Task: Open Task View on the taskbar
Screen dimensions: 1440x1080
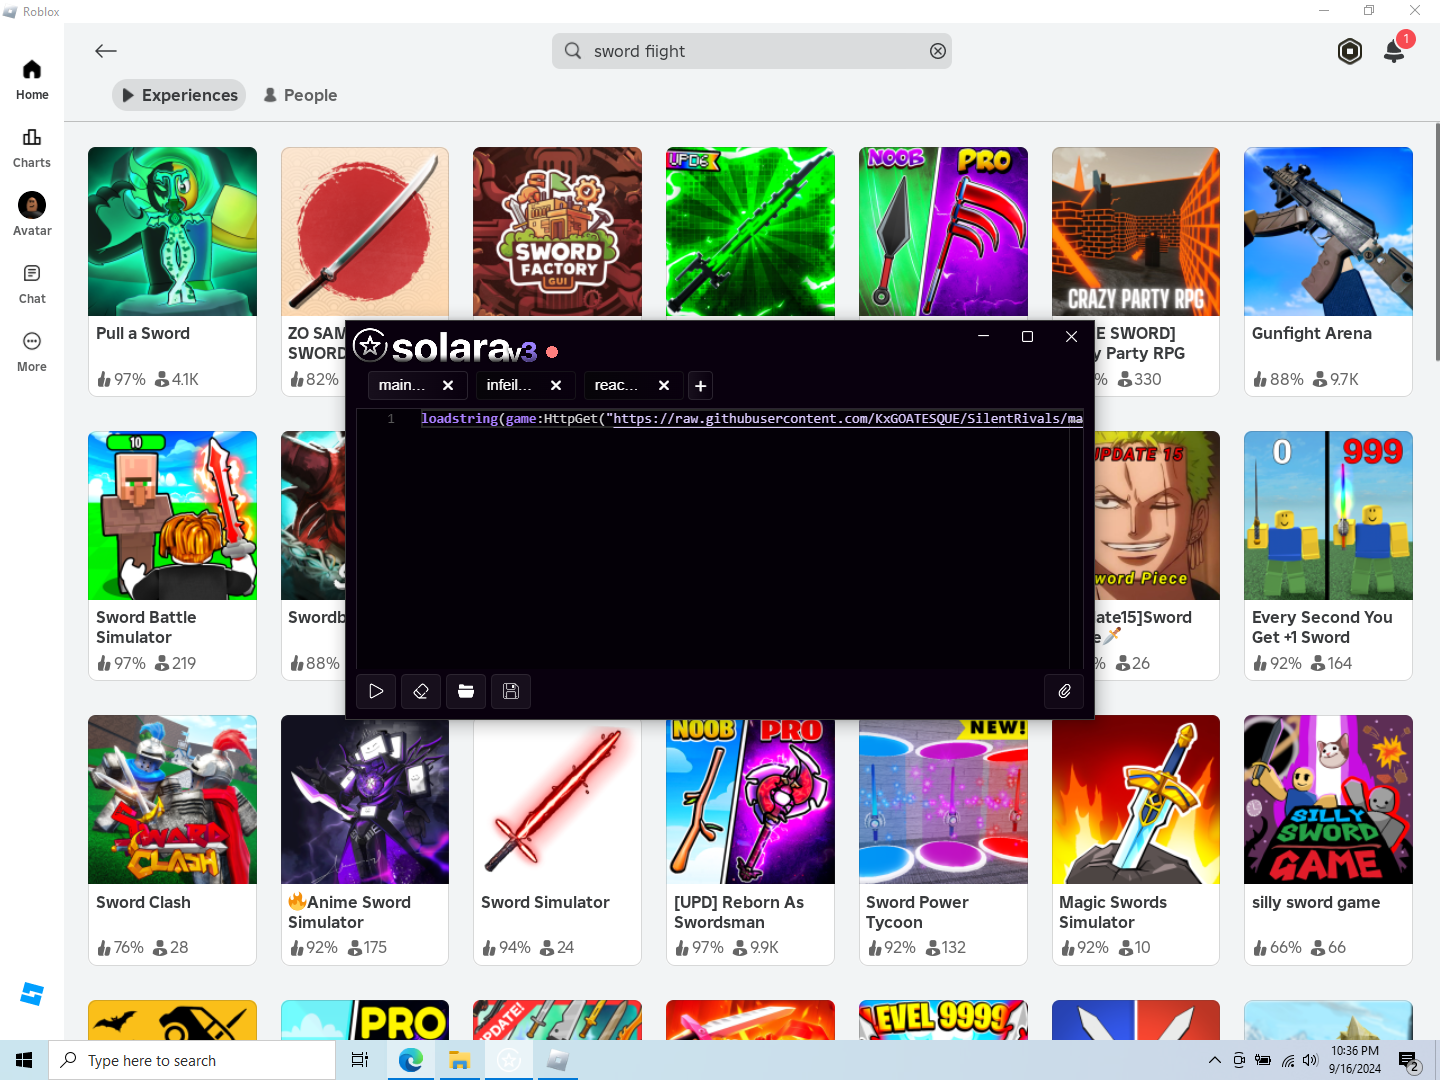Action: pos(360,1060)
